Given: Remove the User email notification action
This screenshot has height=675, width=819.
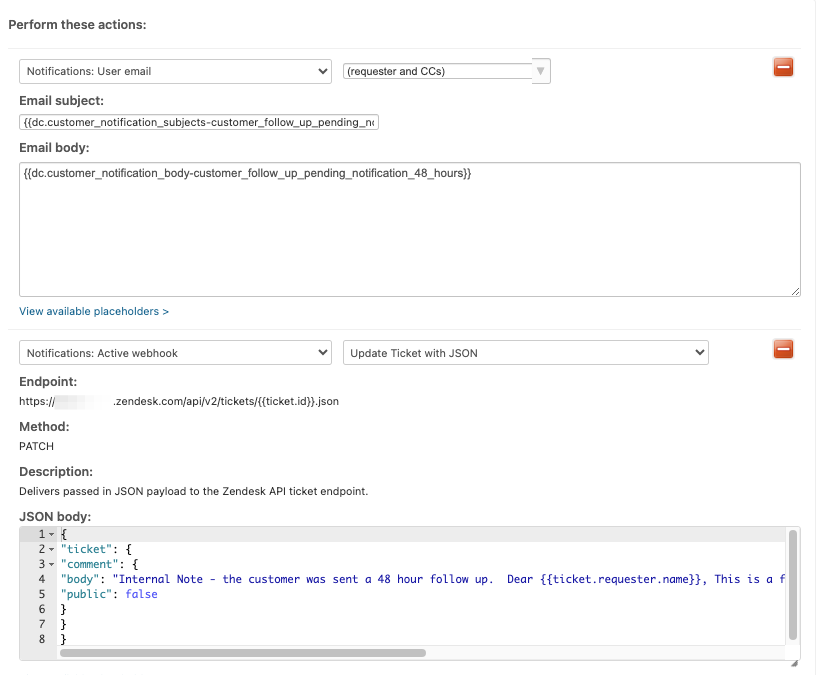Looking at the screenshot, I should click(783, 67).
